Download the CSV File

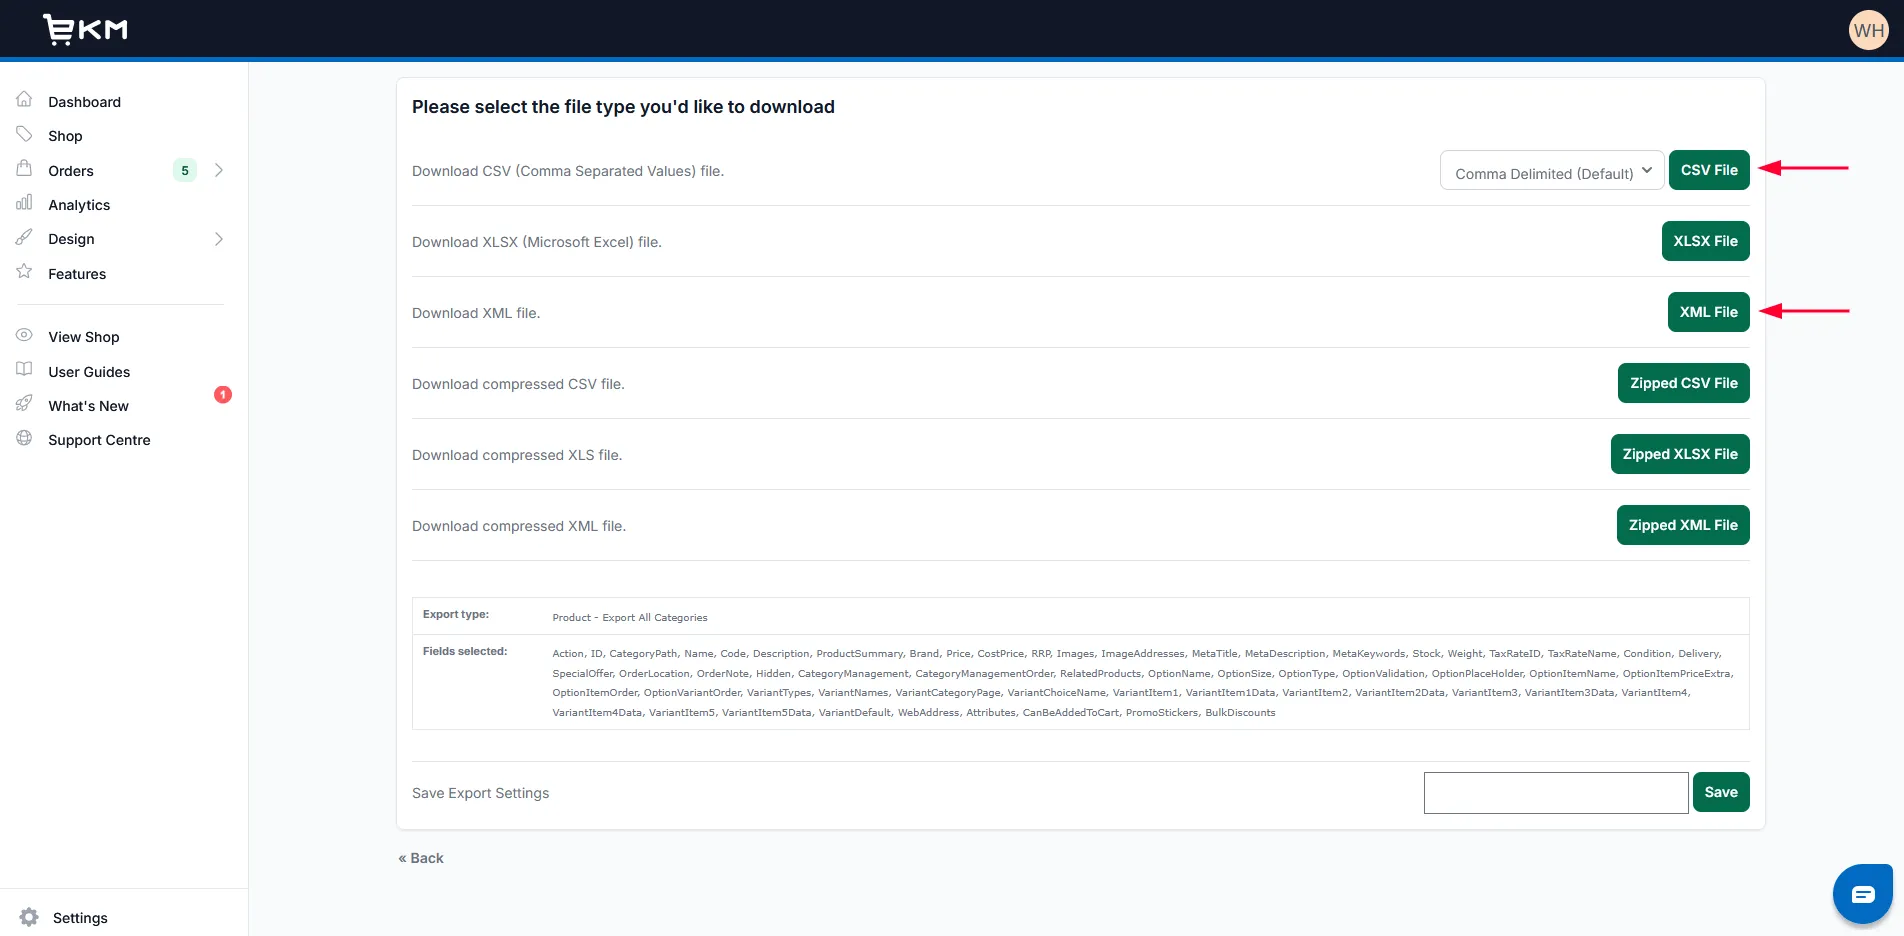point(1709,170)
